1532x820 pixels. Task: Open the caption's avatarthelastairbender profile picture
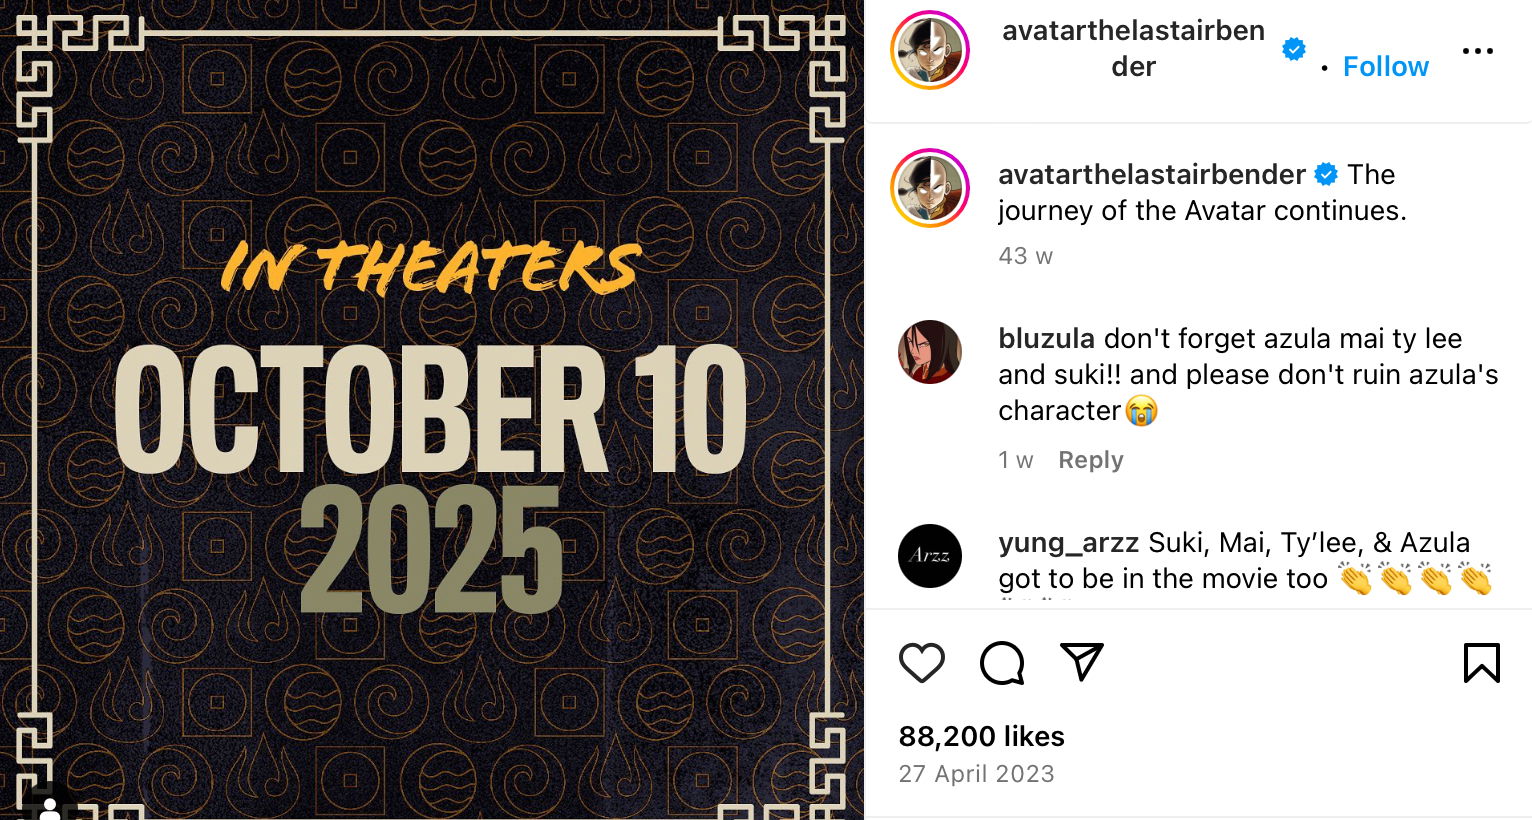pyautogui.click(x=930, y=188)
